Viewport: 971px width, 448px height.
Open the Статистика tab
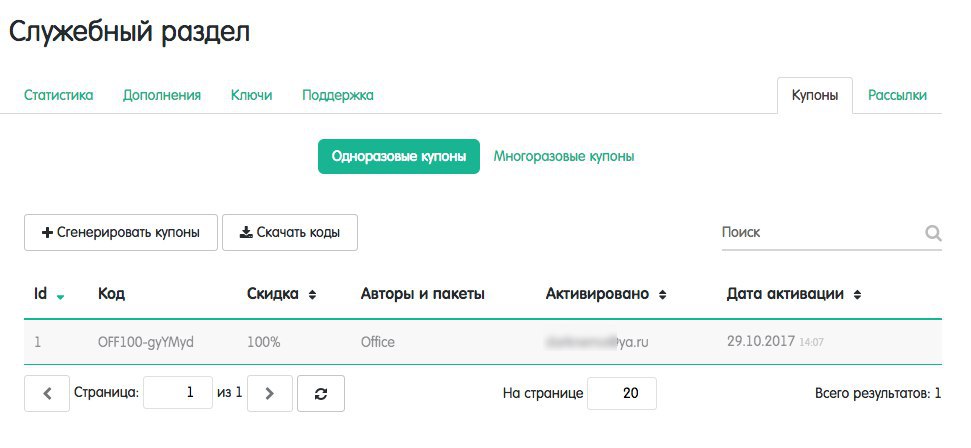pyautogui.click(x=58, y=96)
